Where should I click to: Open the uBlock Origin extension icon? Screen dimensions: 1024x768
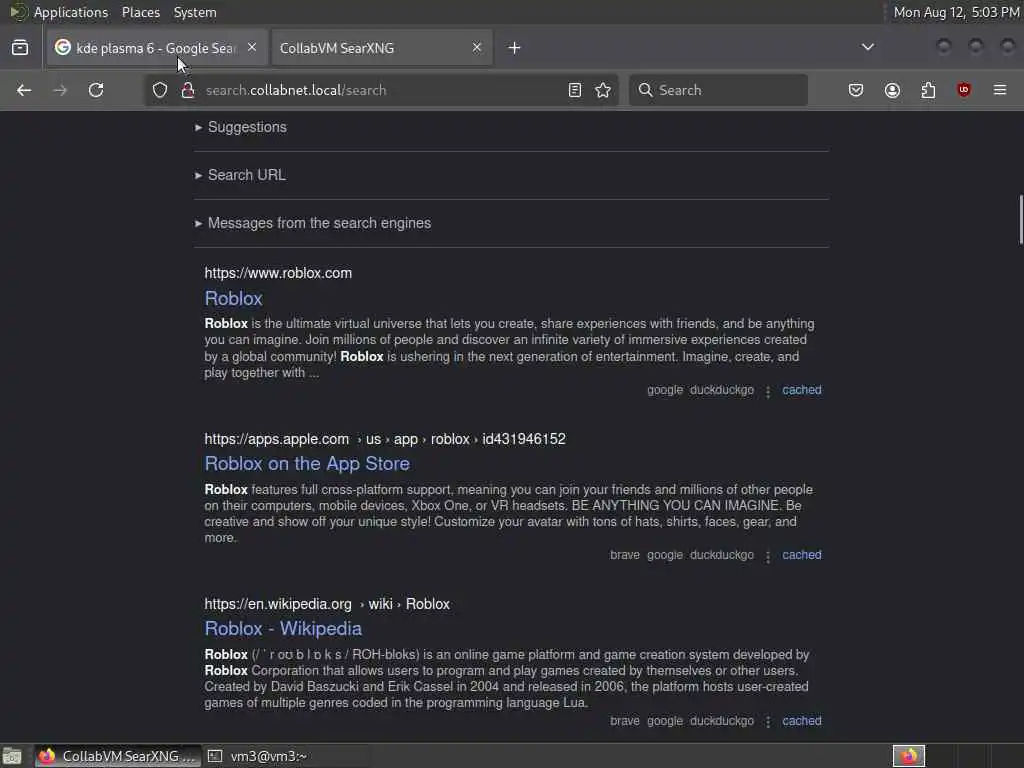[x=964, y=90]
